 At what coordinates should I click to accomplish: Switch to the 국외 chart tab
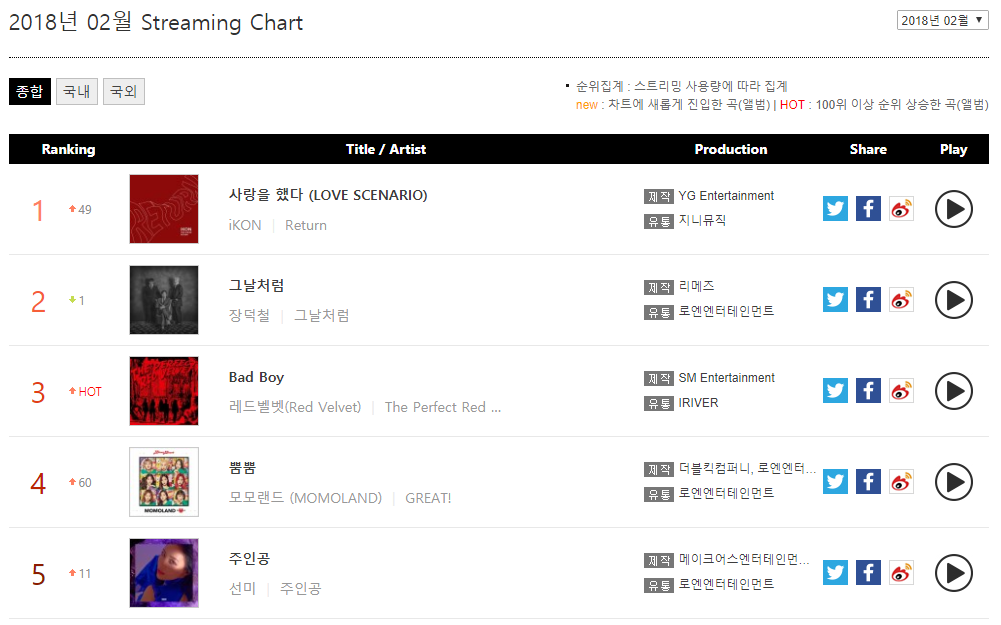[124, 92]
